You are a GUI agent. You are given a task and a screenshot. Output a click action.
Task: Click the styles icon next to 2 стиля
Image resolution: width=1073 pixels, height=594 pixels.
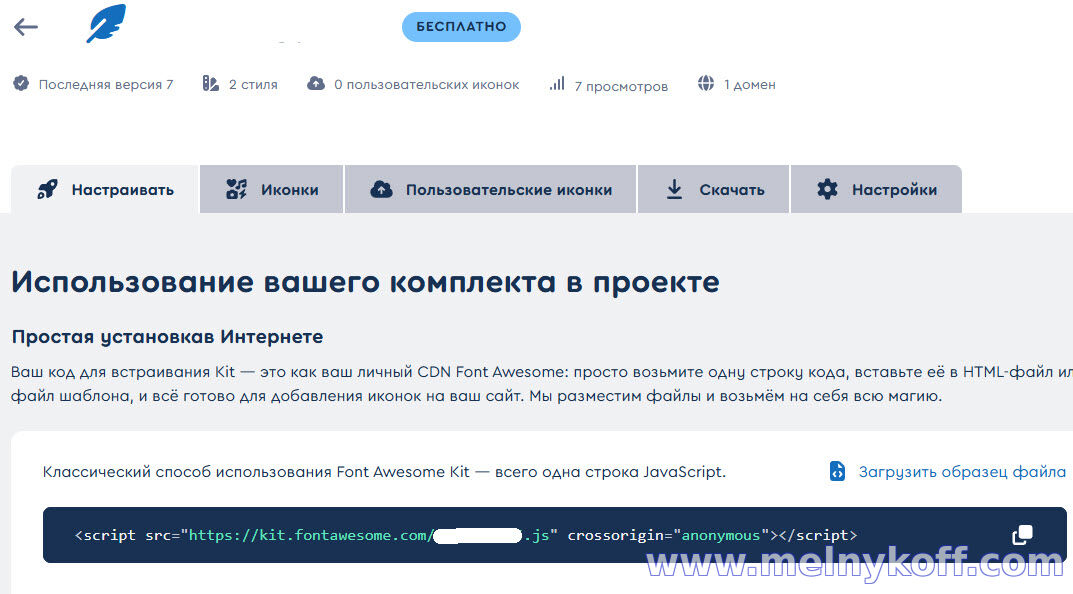(x=211, y=84)
